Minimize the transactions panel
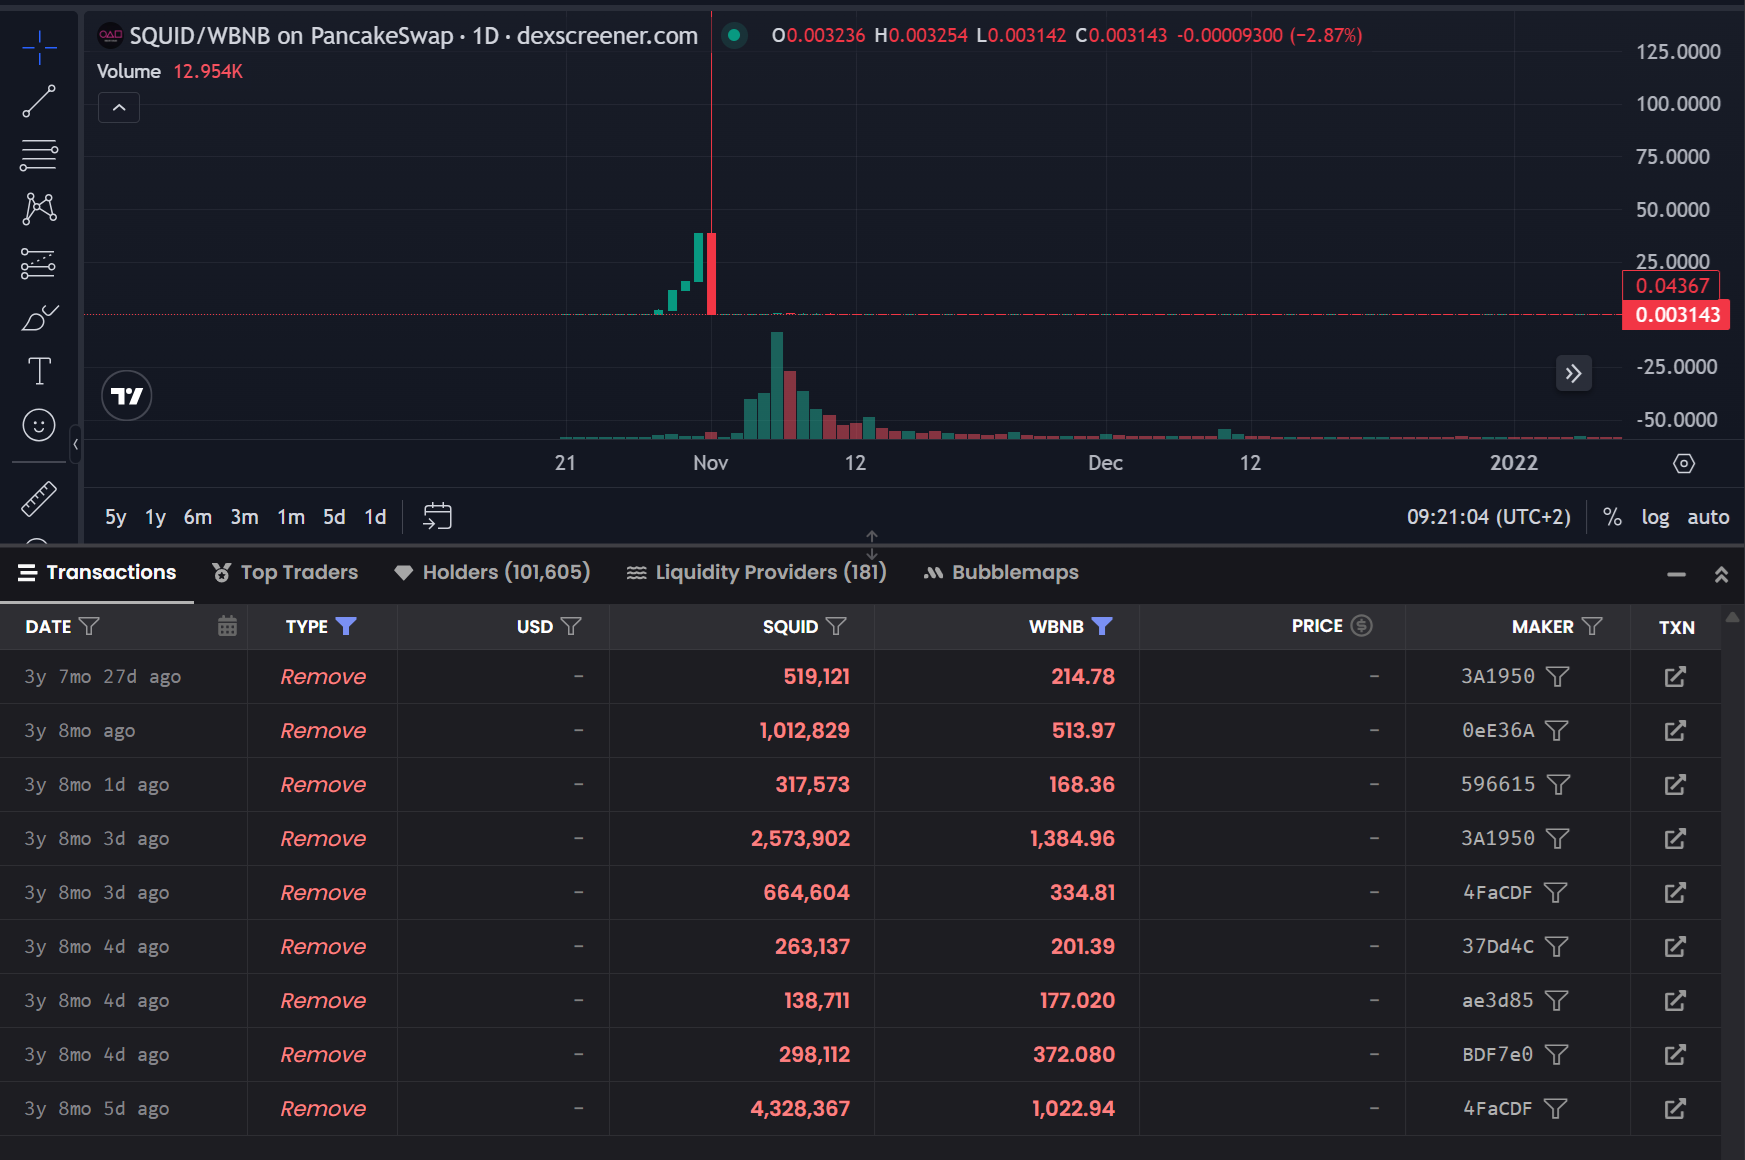Image resolution: width=1745 pixels, height=1160 pixels. tap(1676, 574)
